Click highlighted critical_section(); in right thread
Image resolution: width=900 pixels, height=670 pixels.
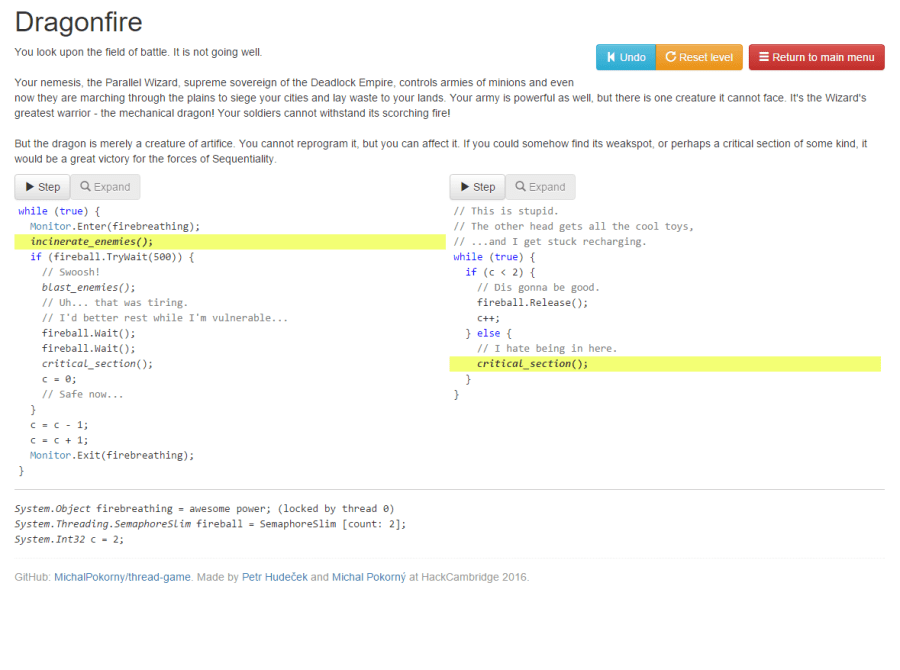[665, 364]
